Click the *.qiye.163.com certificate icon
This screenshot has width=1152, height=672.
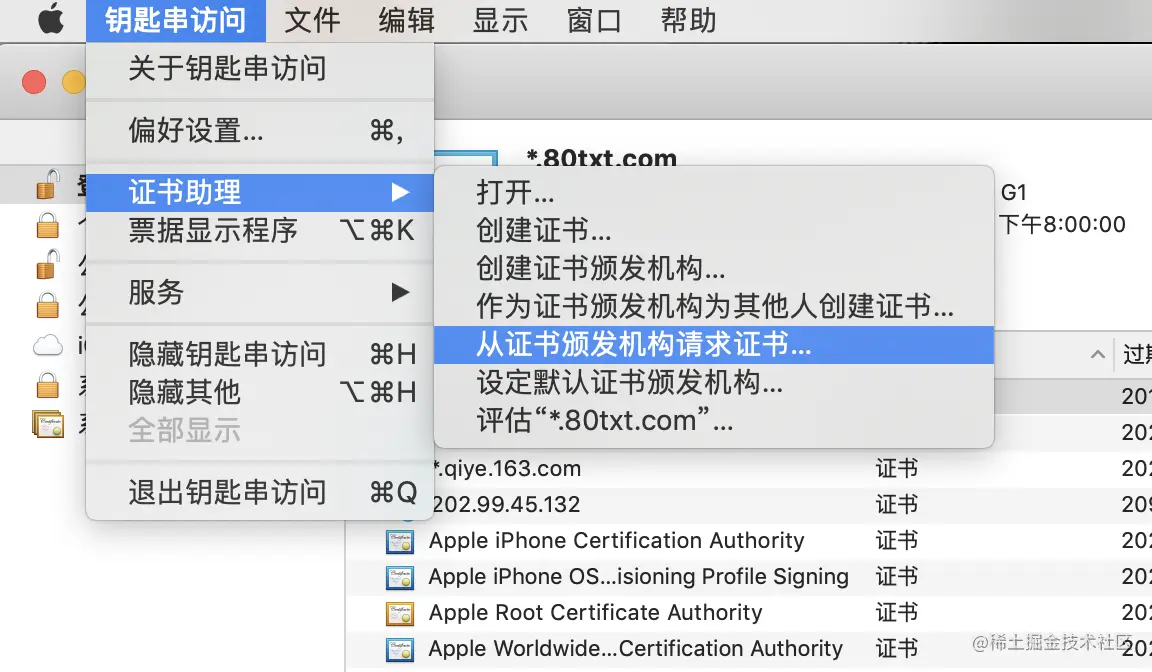(400, 468)
